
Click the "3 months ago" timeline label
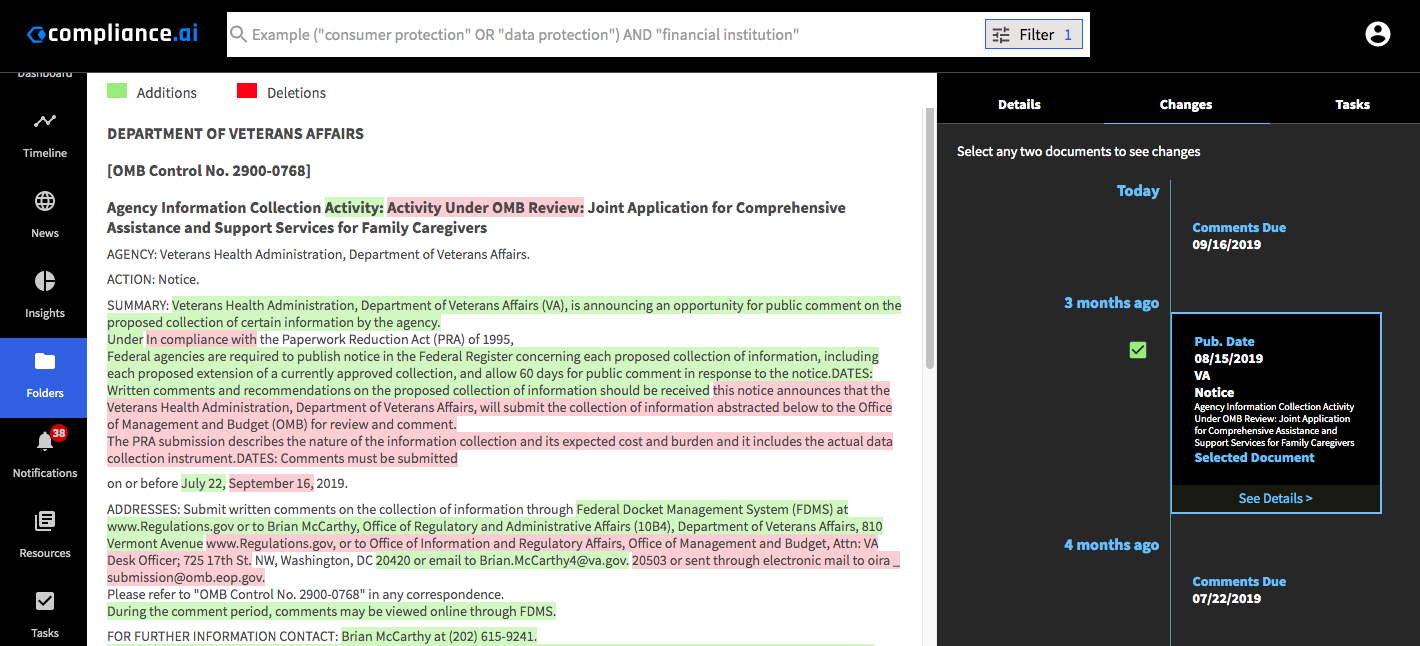pyautogui.click(x=1111, y=303)
